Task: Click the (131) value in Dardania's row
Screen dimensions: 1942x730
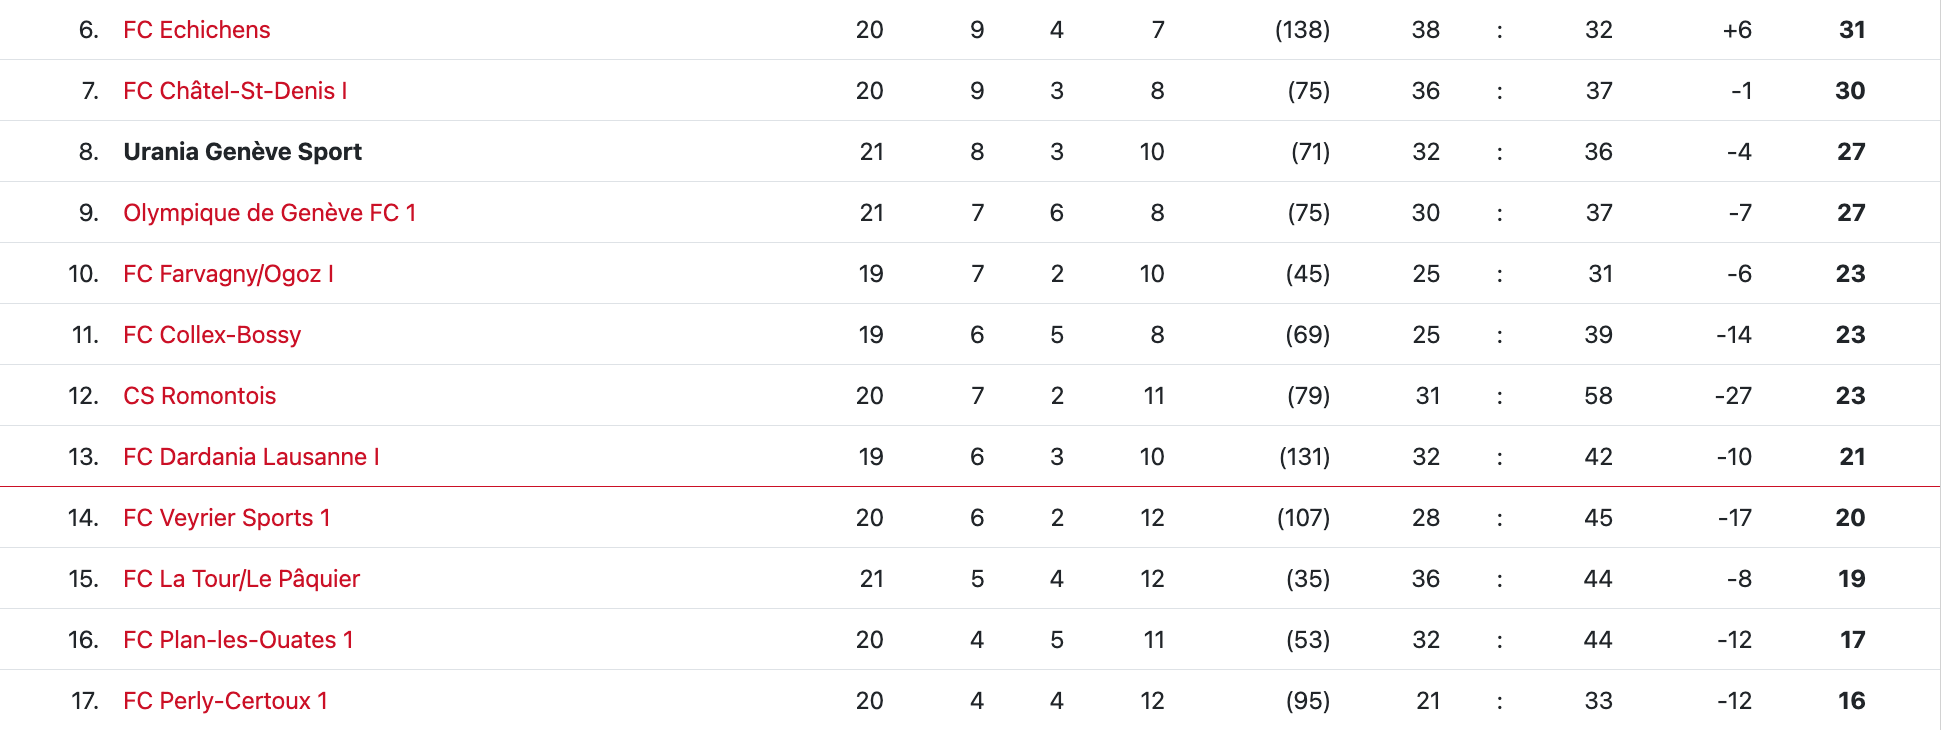Action: point(1304,457)
